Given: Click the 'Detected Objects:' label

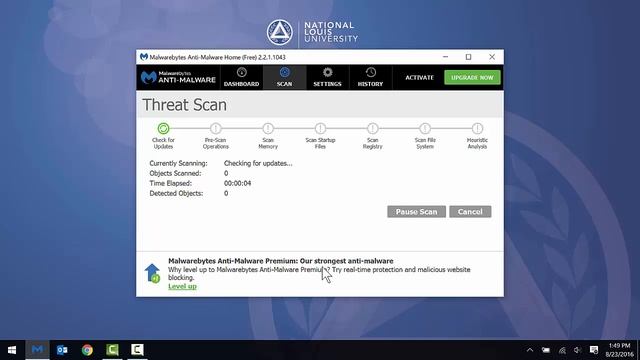Looking at the screenshot, I should 176,193.
